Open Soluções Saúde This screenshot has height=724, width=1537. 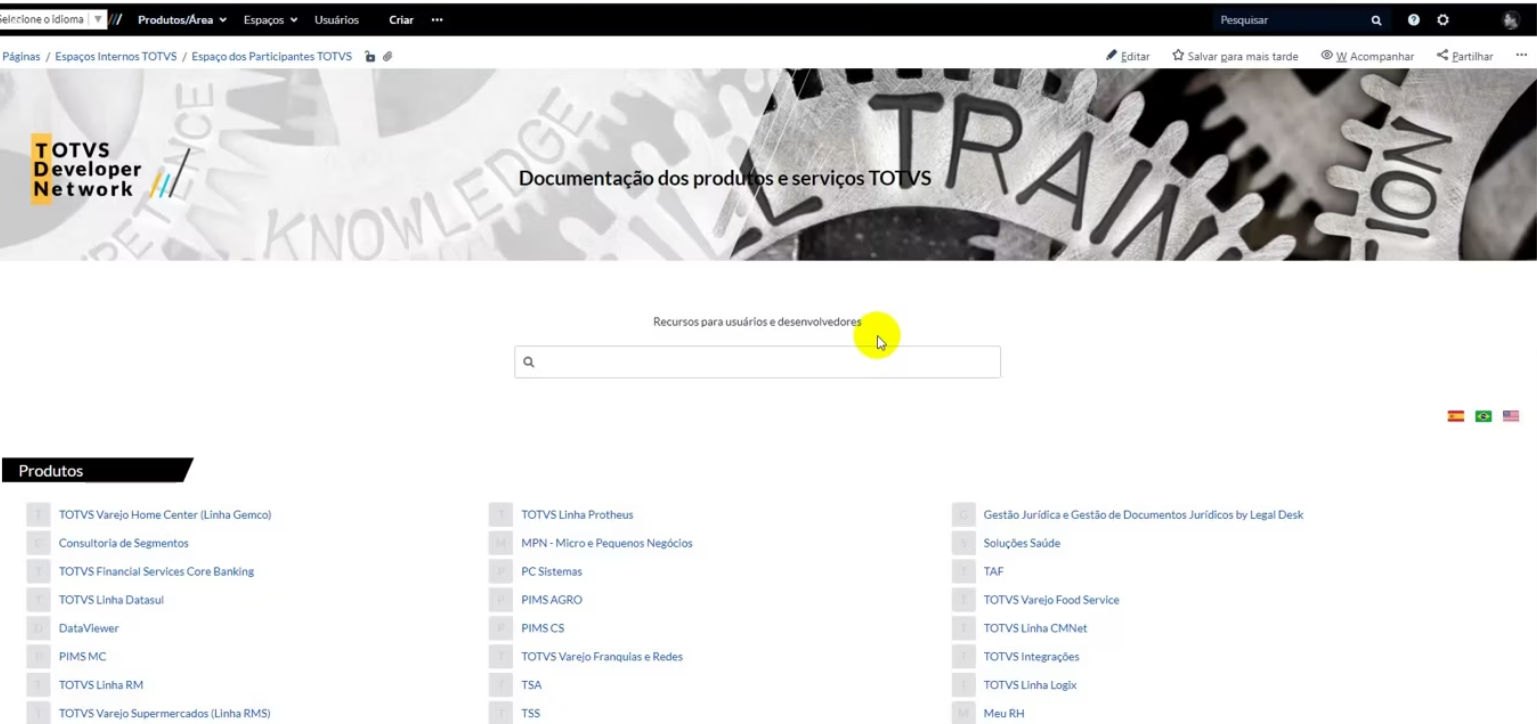point(1022,543)
